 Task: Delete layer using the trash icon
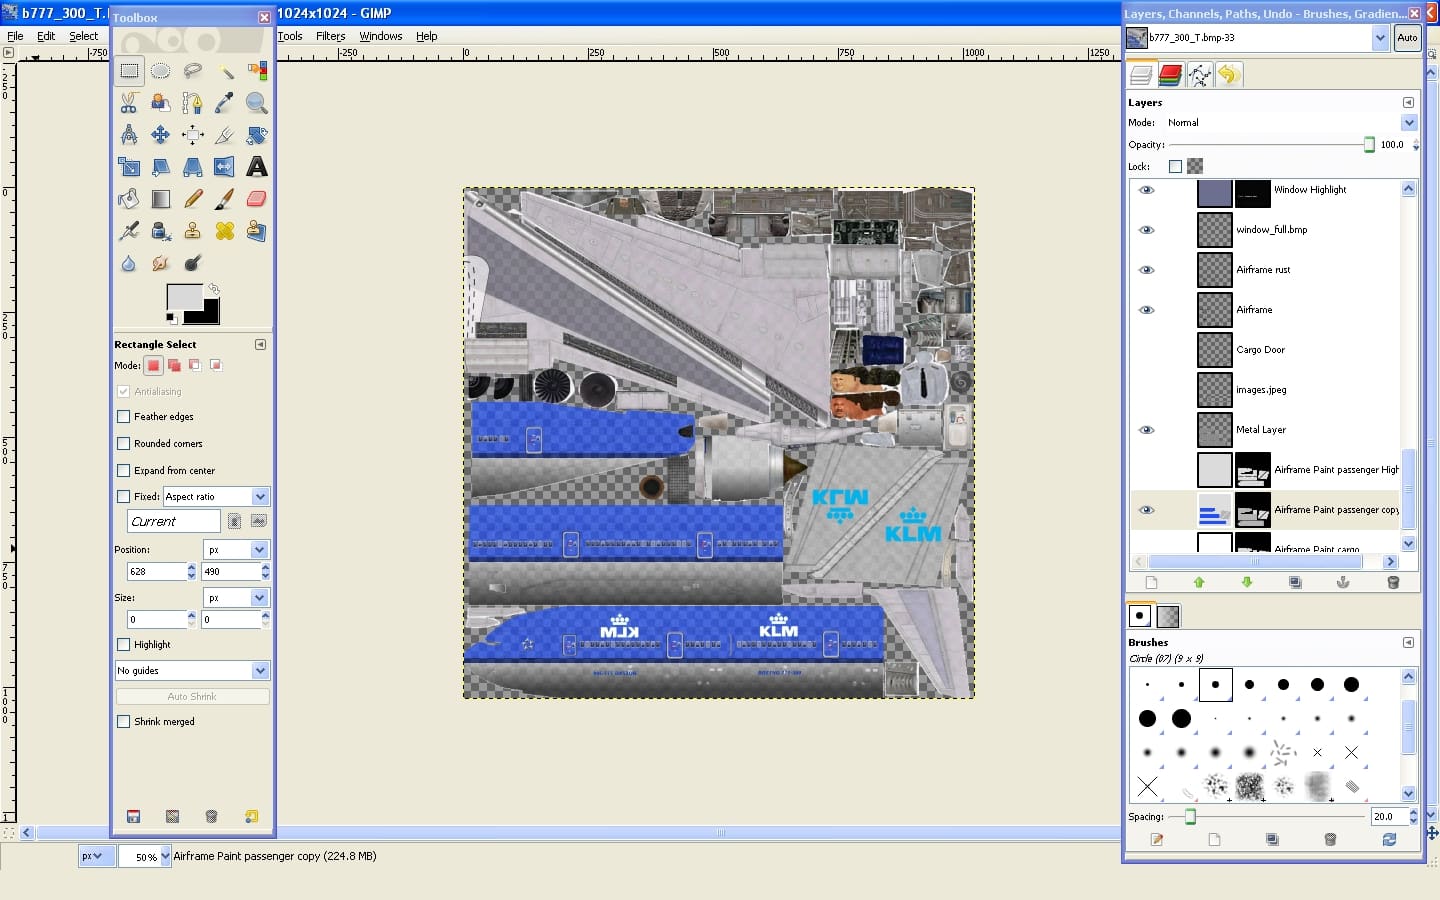[x=1392, y=582]
